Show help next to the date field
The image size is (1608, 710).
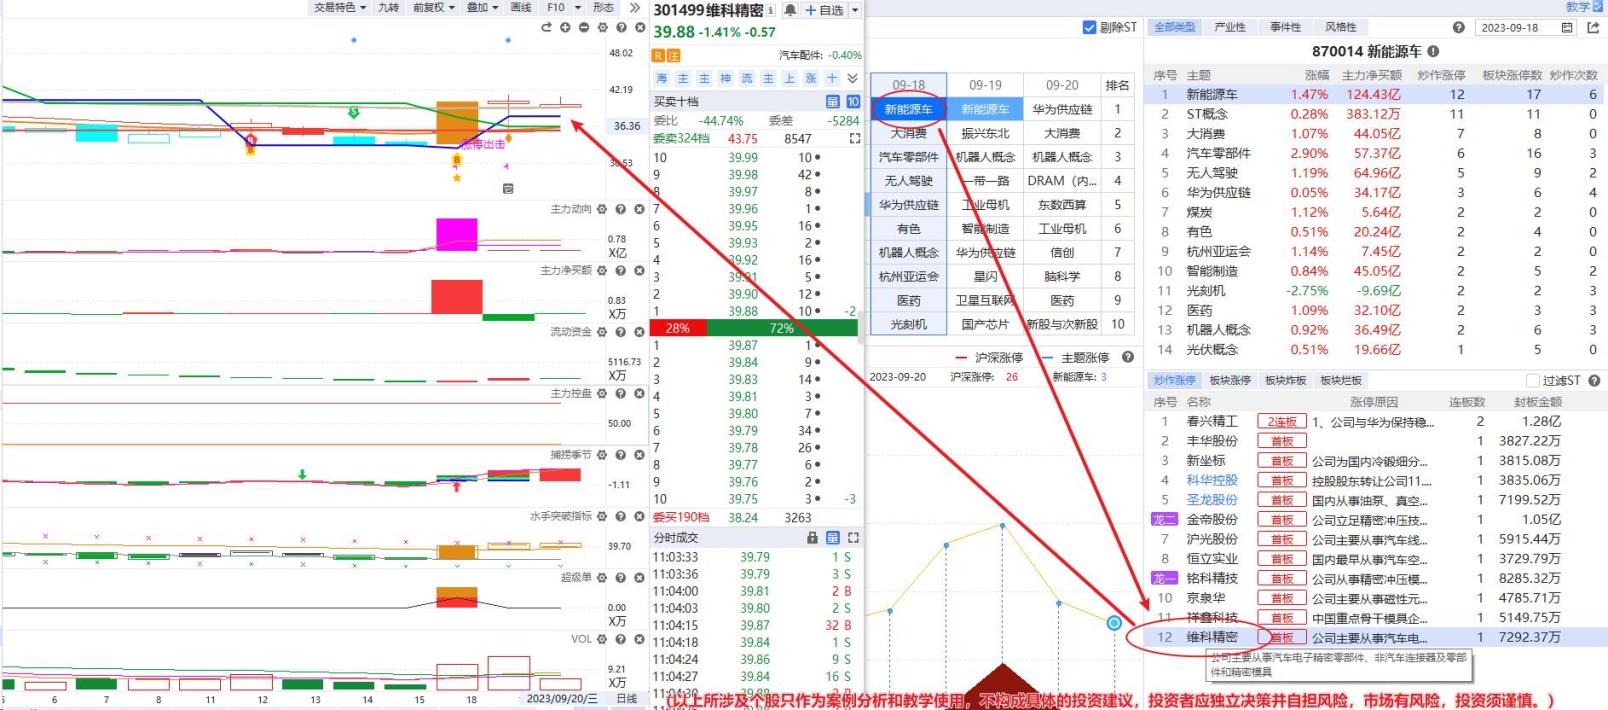tap(1458, 28)
